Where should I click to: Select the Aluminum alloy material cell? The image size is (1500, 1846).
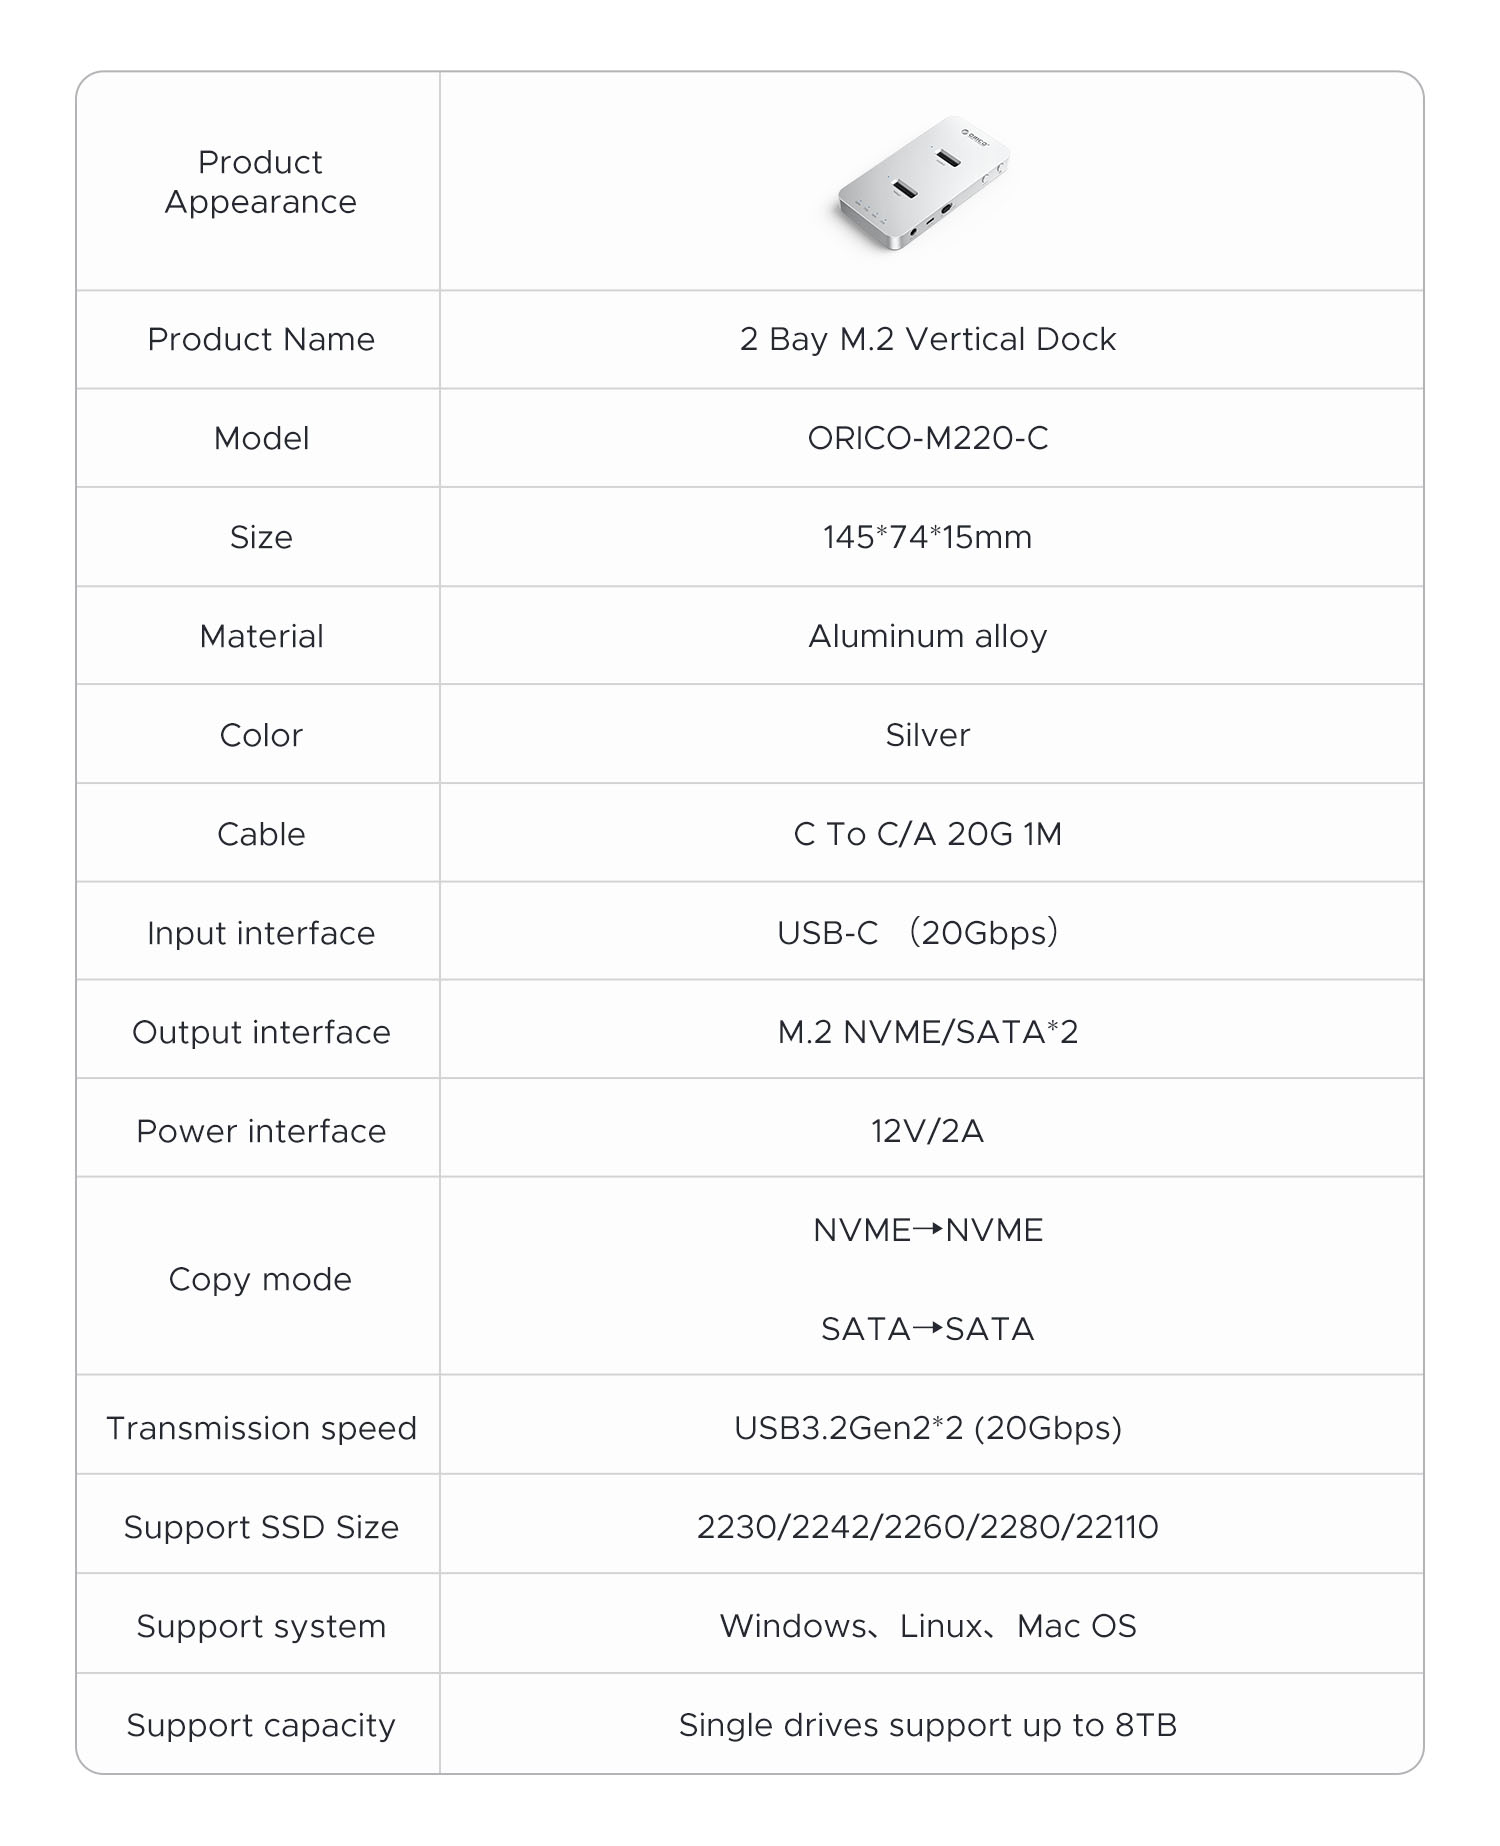pos(927,637)
